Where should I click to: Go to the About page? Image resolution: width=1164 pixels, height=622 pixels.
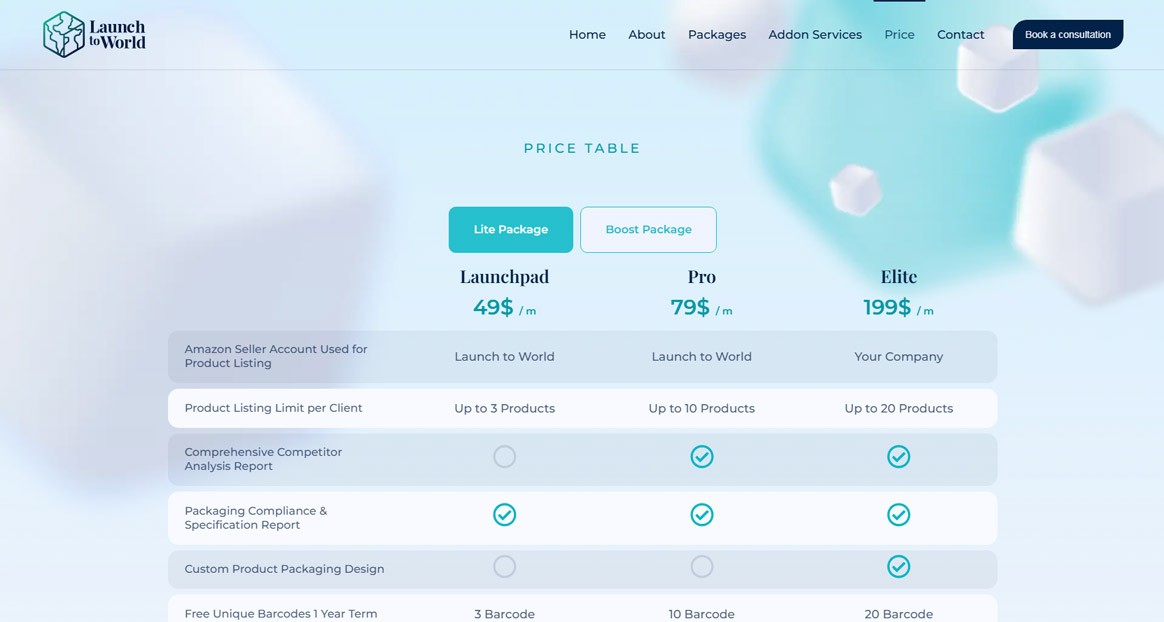646,35
